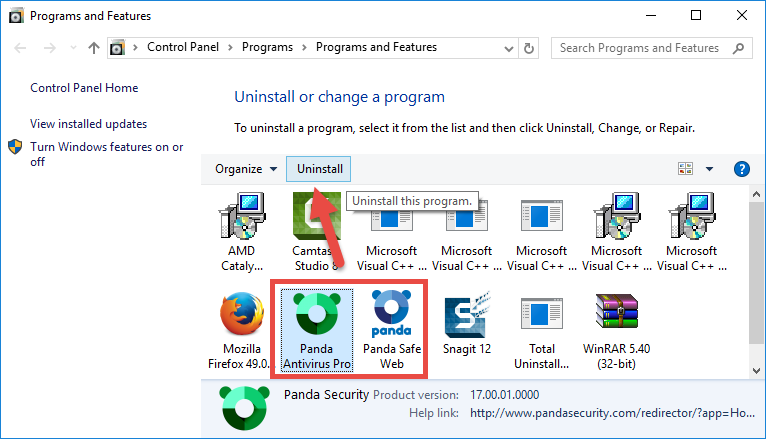The width and height of the screenshot is (766, 439).
Task: Click the search magnifier icon
Action: pyautogui.click(x=738, y=48)
